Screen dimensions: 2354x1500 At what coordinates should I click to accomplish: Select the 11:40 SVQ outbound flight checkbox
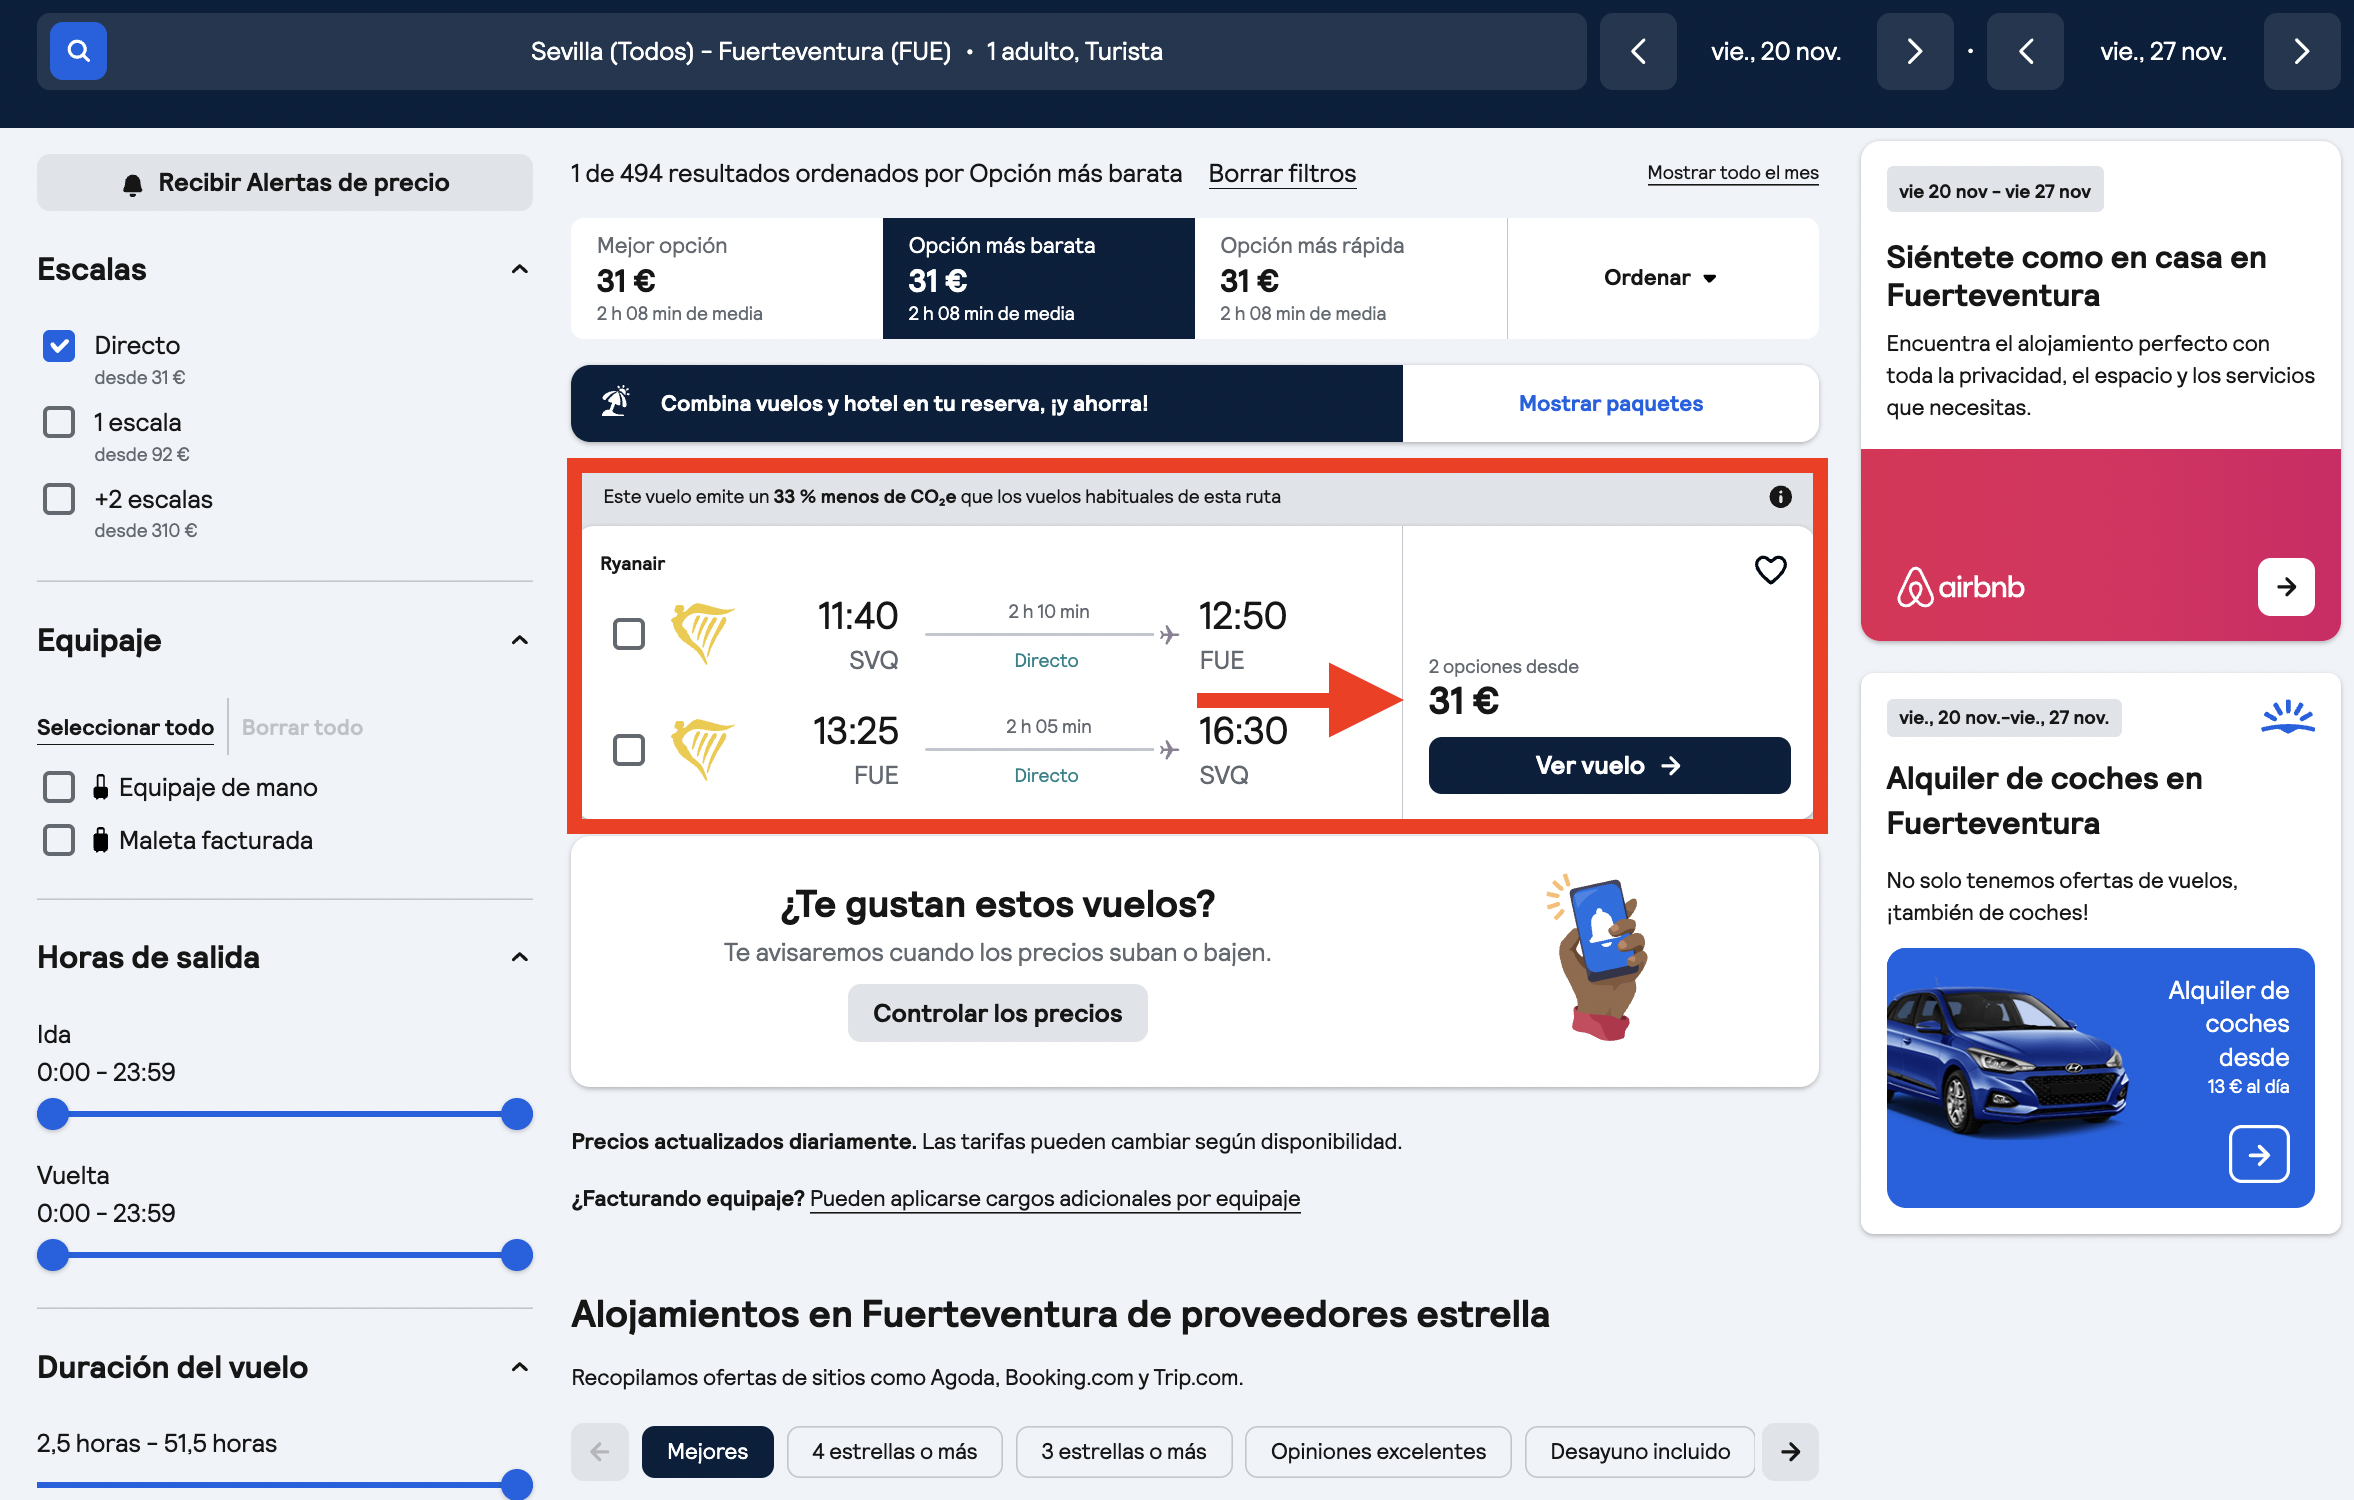tap(629, 634)
